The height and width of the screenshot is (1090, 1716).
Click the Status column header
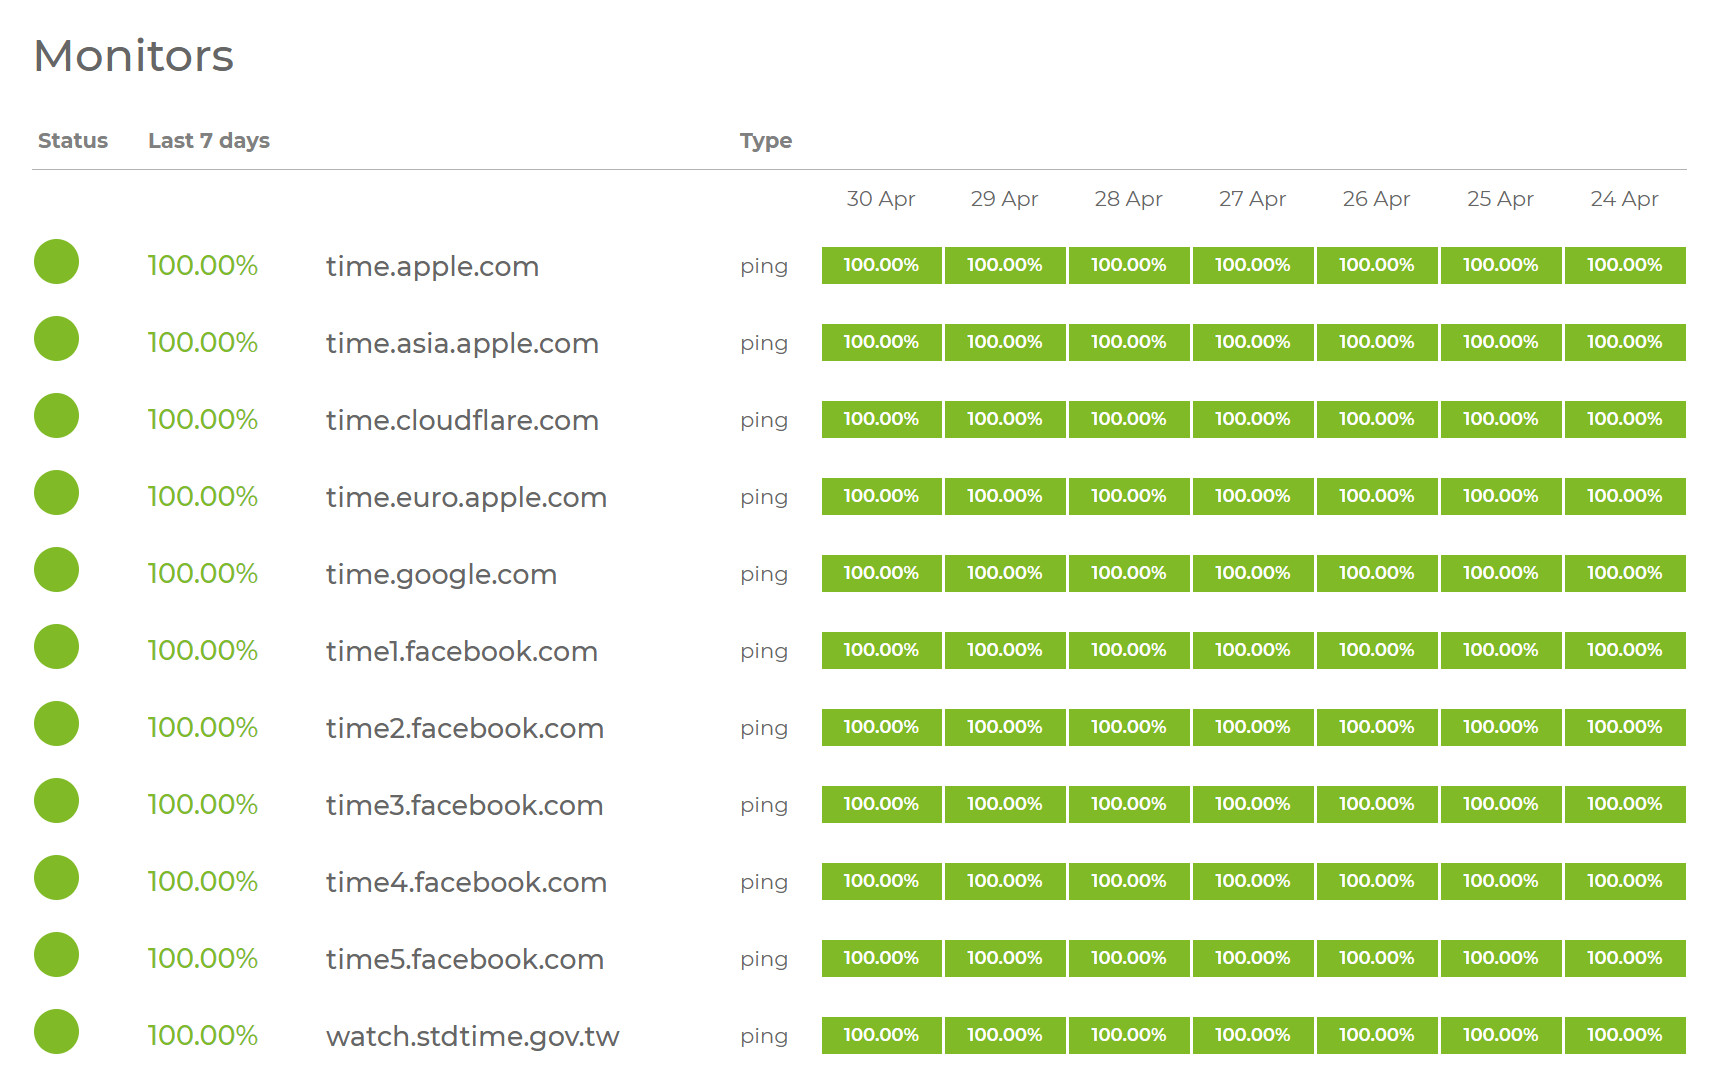click(x=73, y=141)
